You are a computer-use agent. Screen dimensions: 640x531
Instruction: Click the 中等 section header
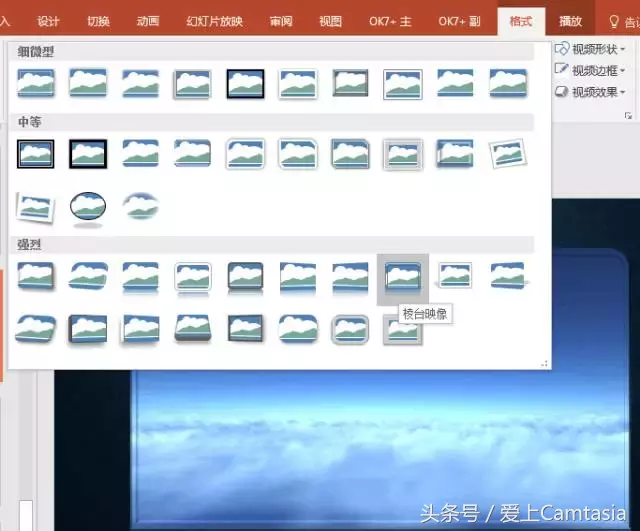click(271, 122)
